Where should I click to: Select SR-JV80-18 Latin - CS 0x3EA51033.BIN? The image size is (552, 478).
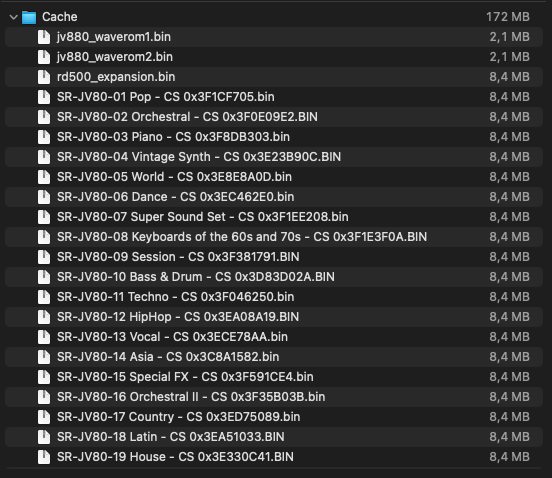pos(171,437)
